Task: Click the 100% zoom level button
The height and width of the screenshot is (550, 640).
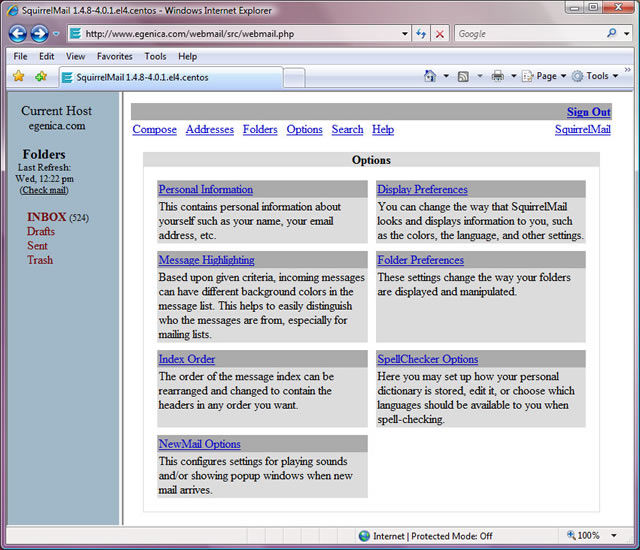Action: (x=583, y=535)
